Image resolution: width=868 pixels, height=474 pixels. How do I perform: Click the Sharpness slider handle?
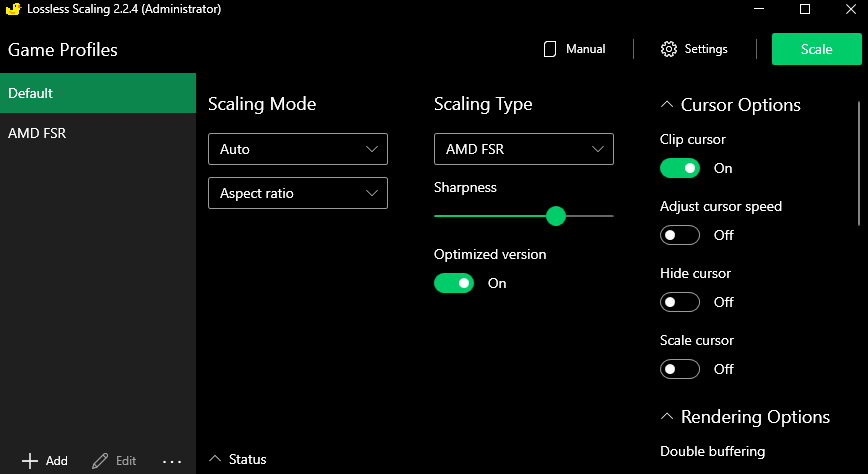(556, 216)
